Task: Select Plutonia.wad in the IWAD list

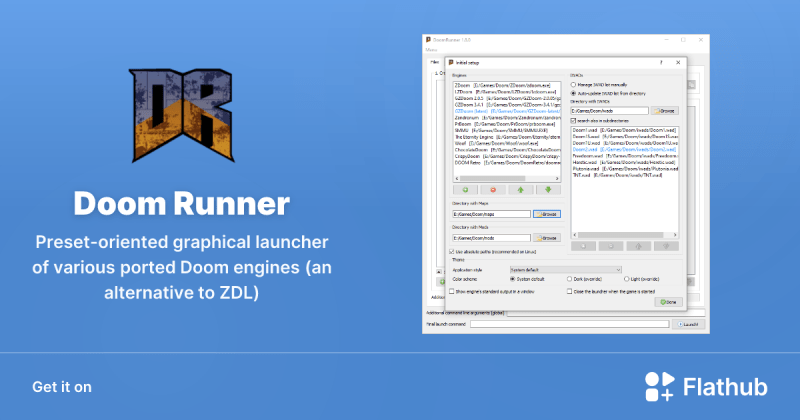Action: pos(625,168)
